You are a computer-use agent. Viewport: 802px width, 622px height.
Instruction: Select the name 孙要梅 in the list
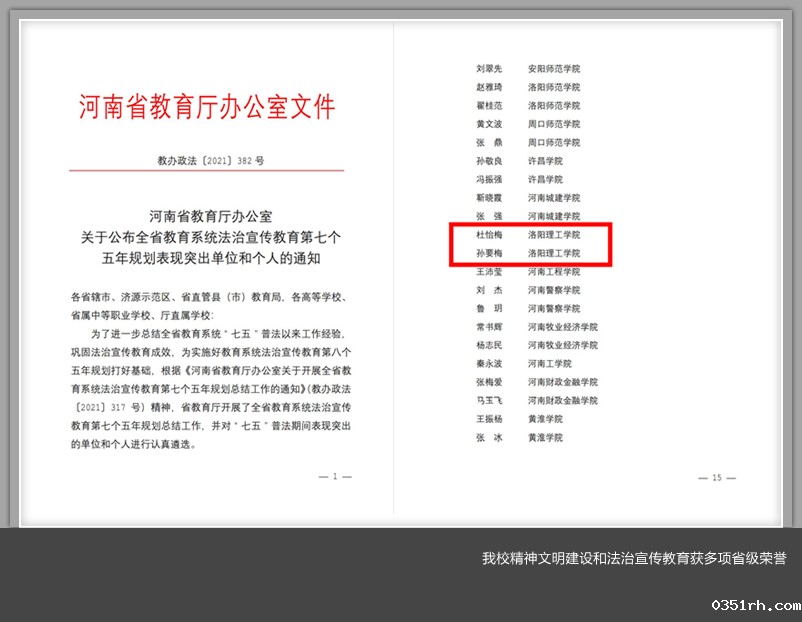pyautogui.click(x=490, y=253)
